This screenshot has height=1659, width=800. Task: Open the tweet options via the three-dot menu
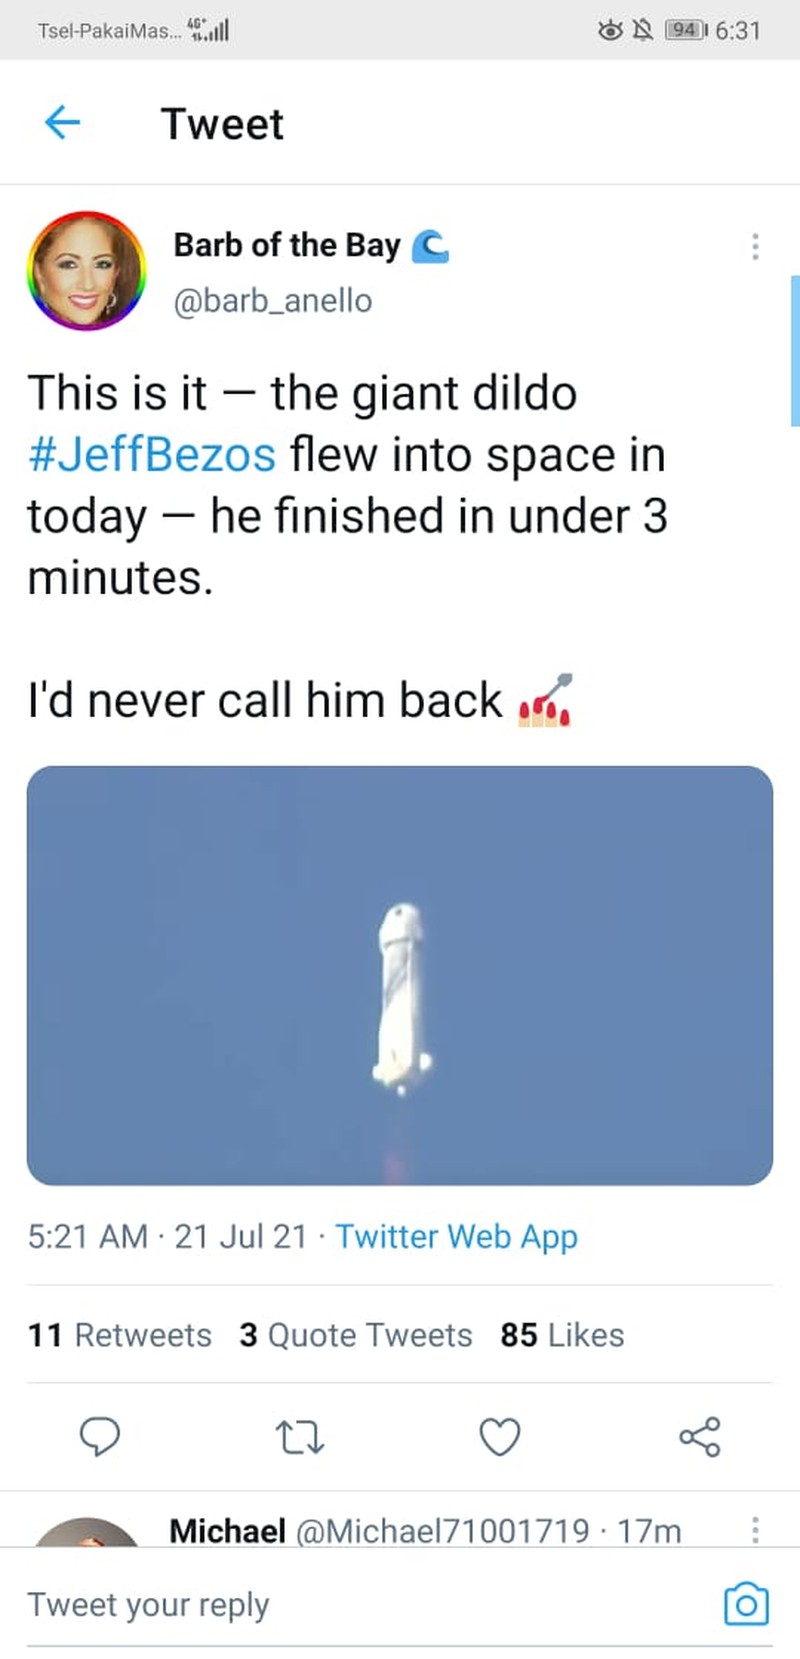(x=755, y=248)
